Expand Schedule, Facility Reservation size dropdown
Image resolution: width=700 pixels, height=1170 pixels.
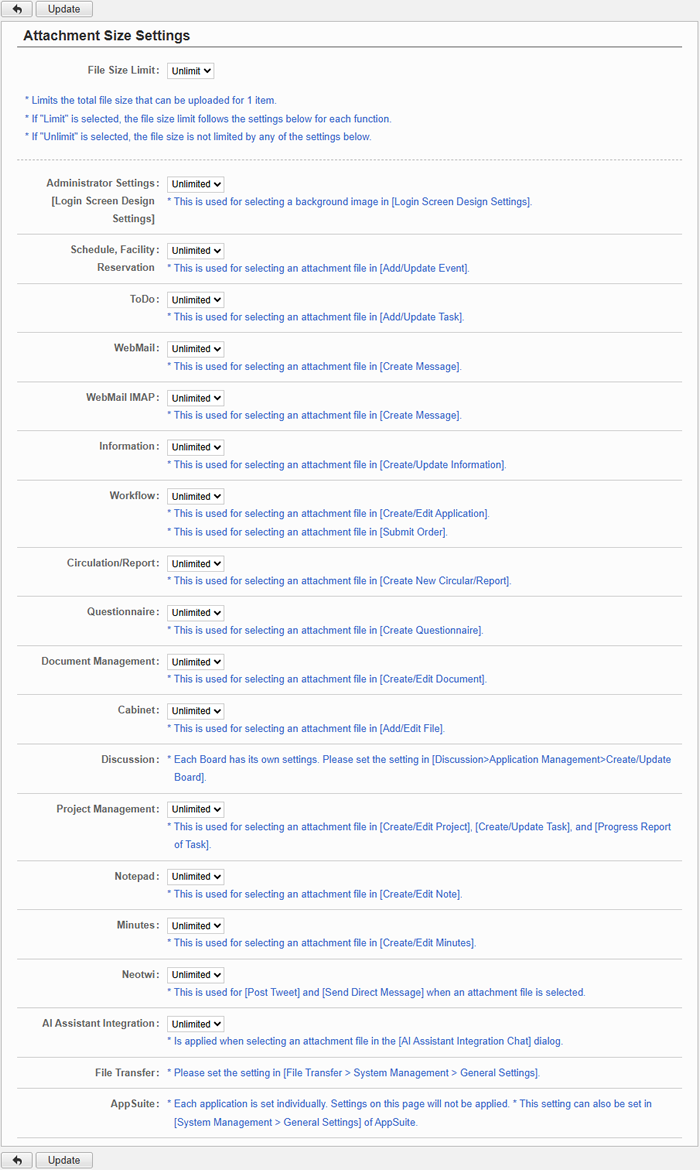196,251
